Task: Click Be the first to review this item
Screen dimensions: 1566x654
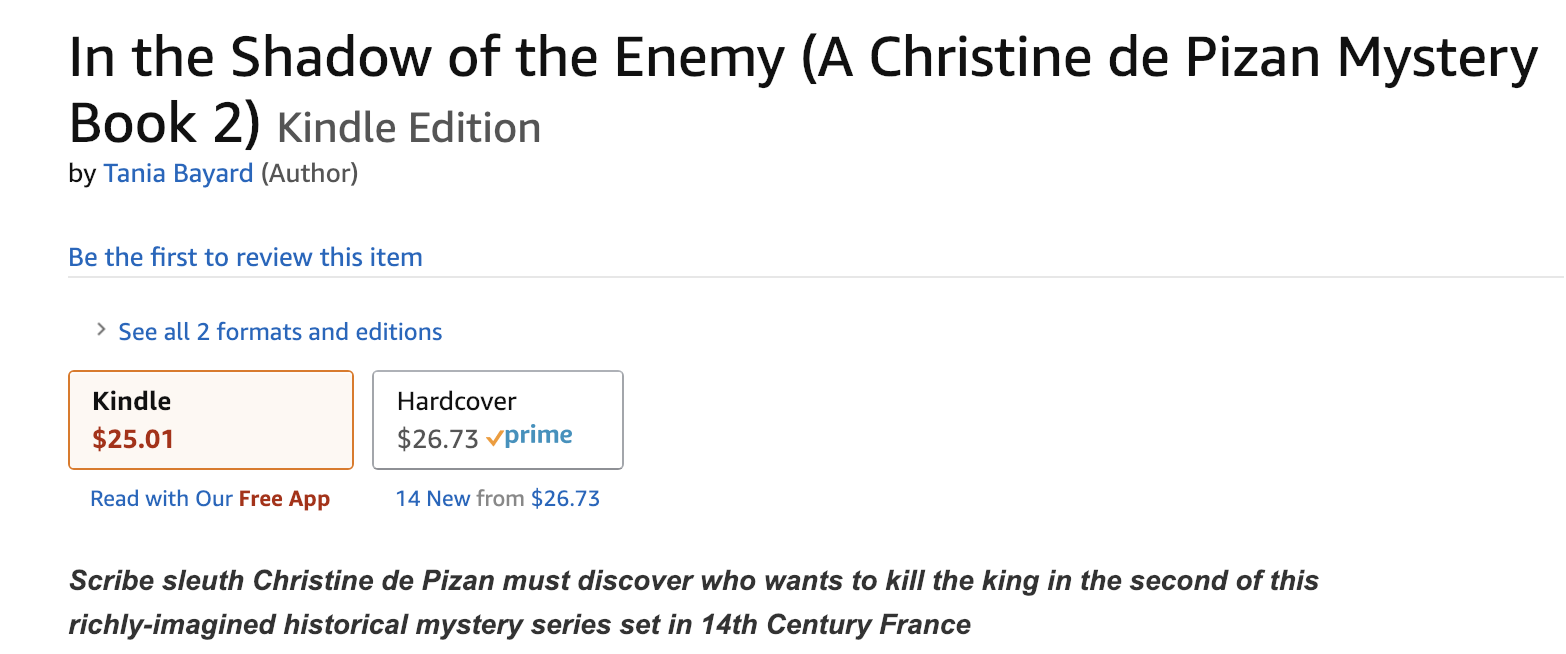Action: 245,257
